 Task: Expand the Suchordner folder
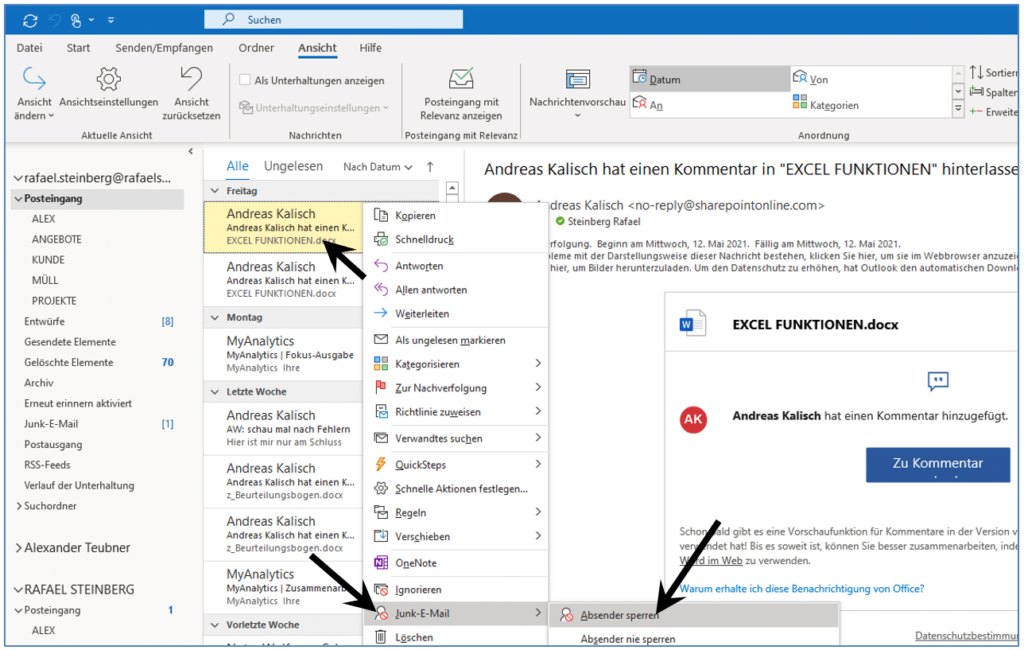19,506
